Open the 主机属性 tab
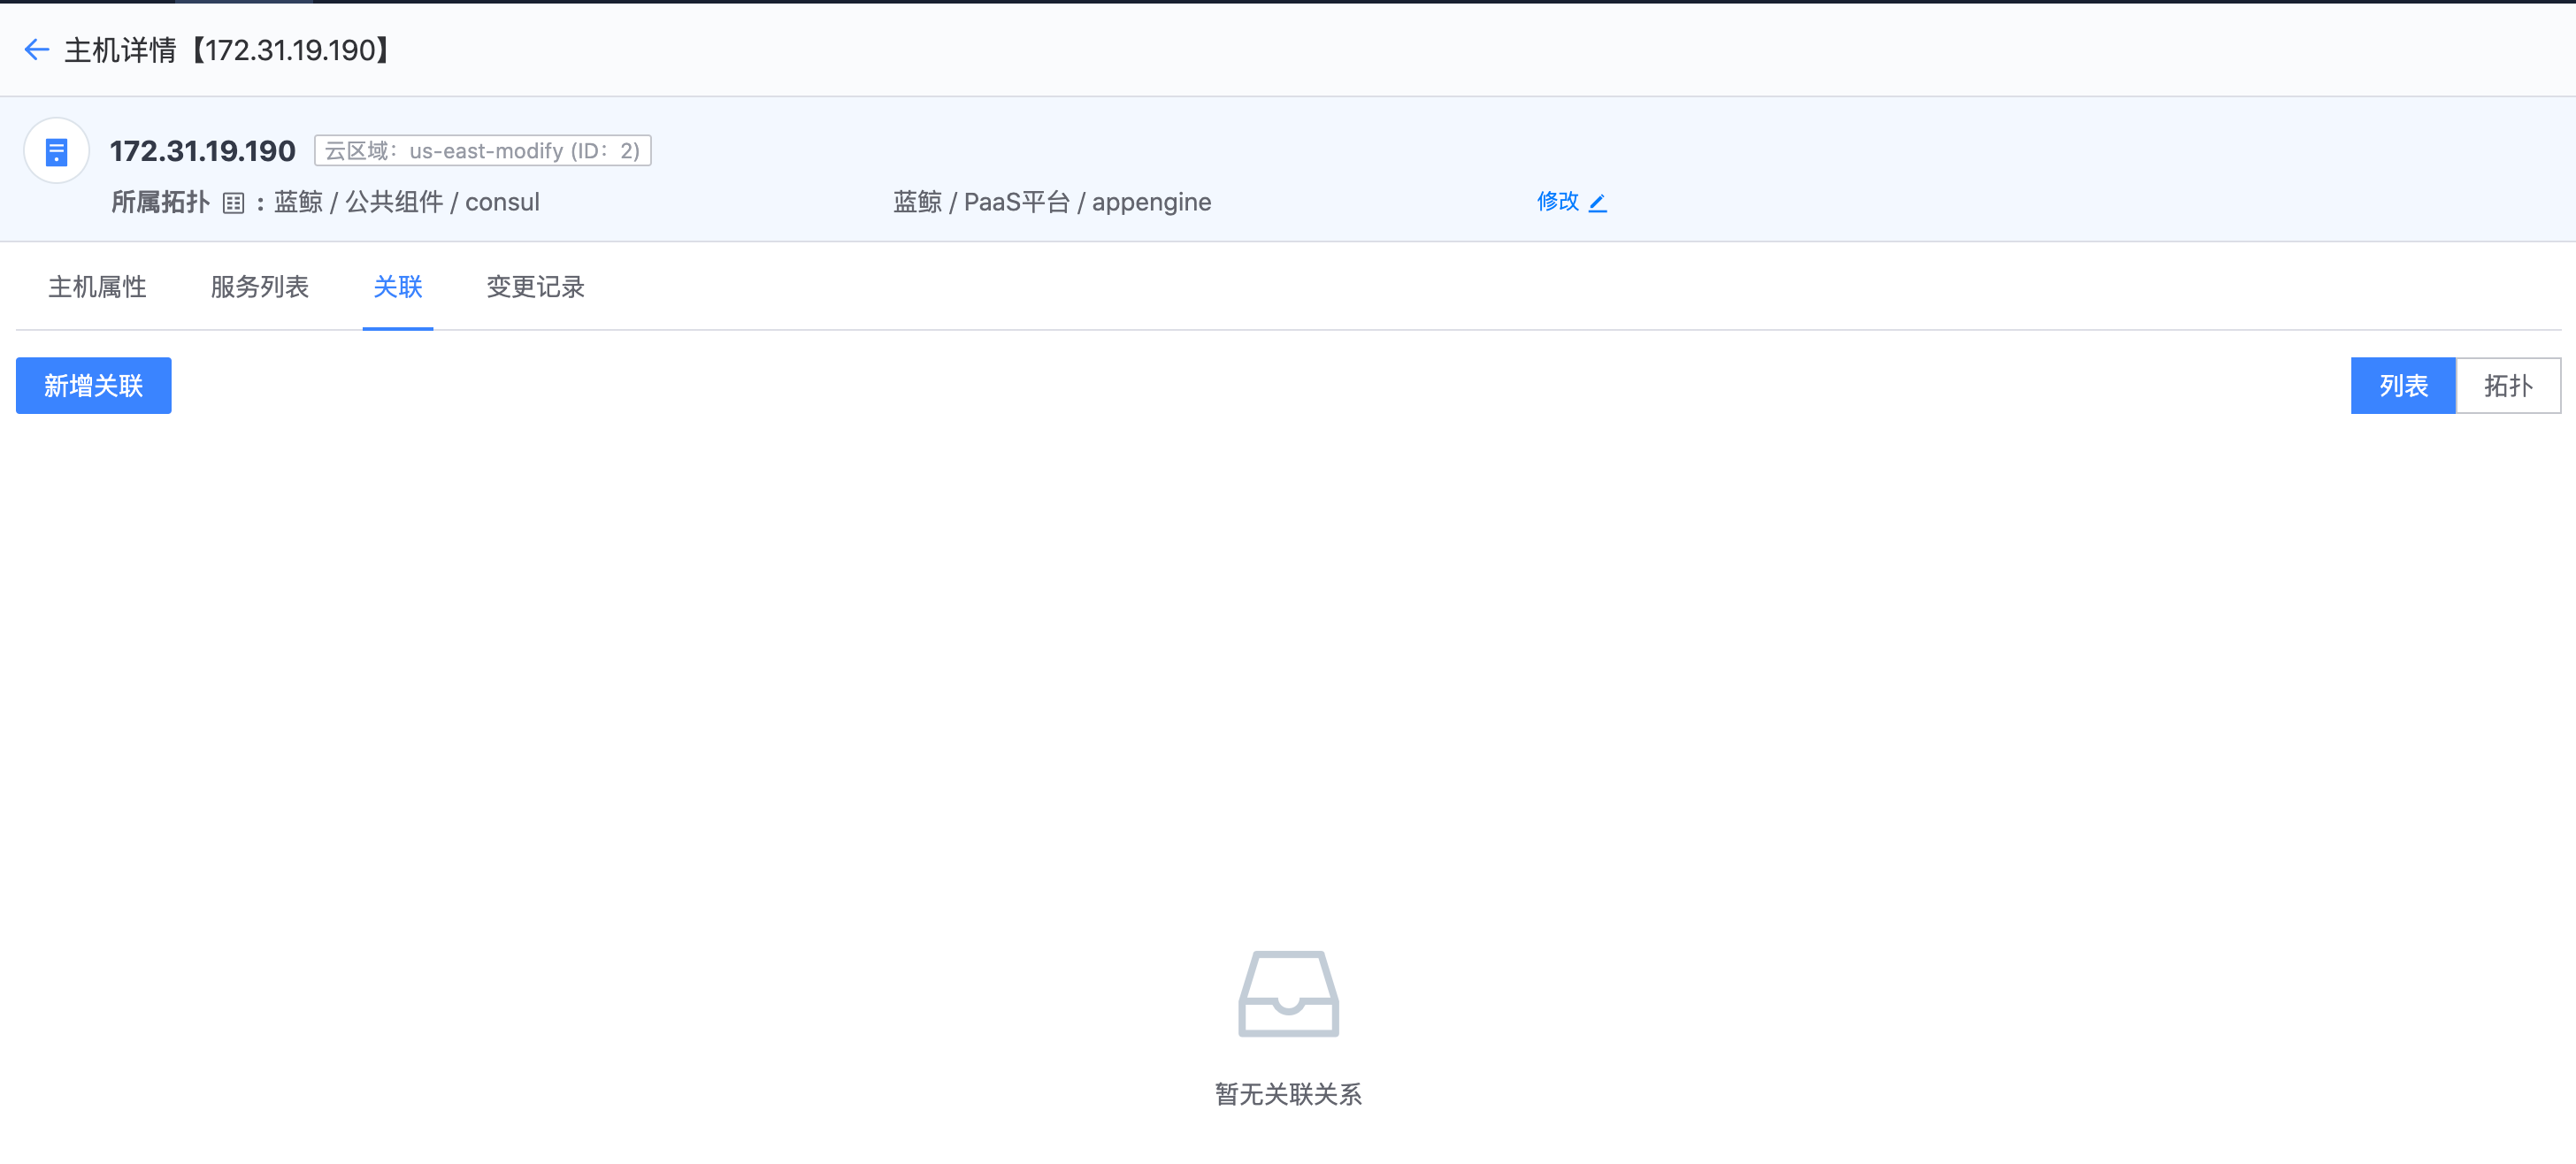The width and height of the screenshot is (2576, 1164). pyautogui.click(x=97, y=288)
